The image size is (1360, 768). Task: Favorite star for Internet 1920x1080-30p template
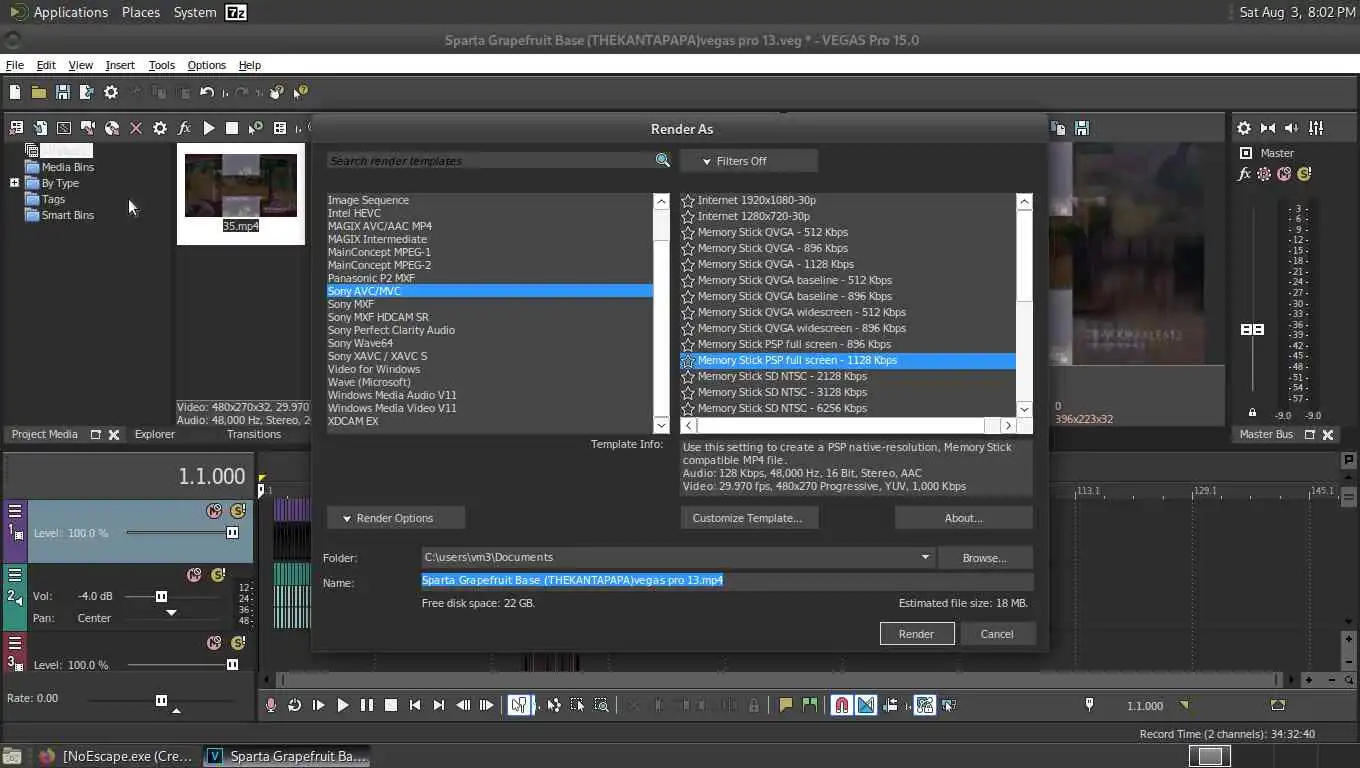tap(688, 200)
